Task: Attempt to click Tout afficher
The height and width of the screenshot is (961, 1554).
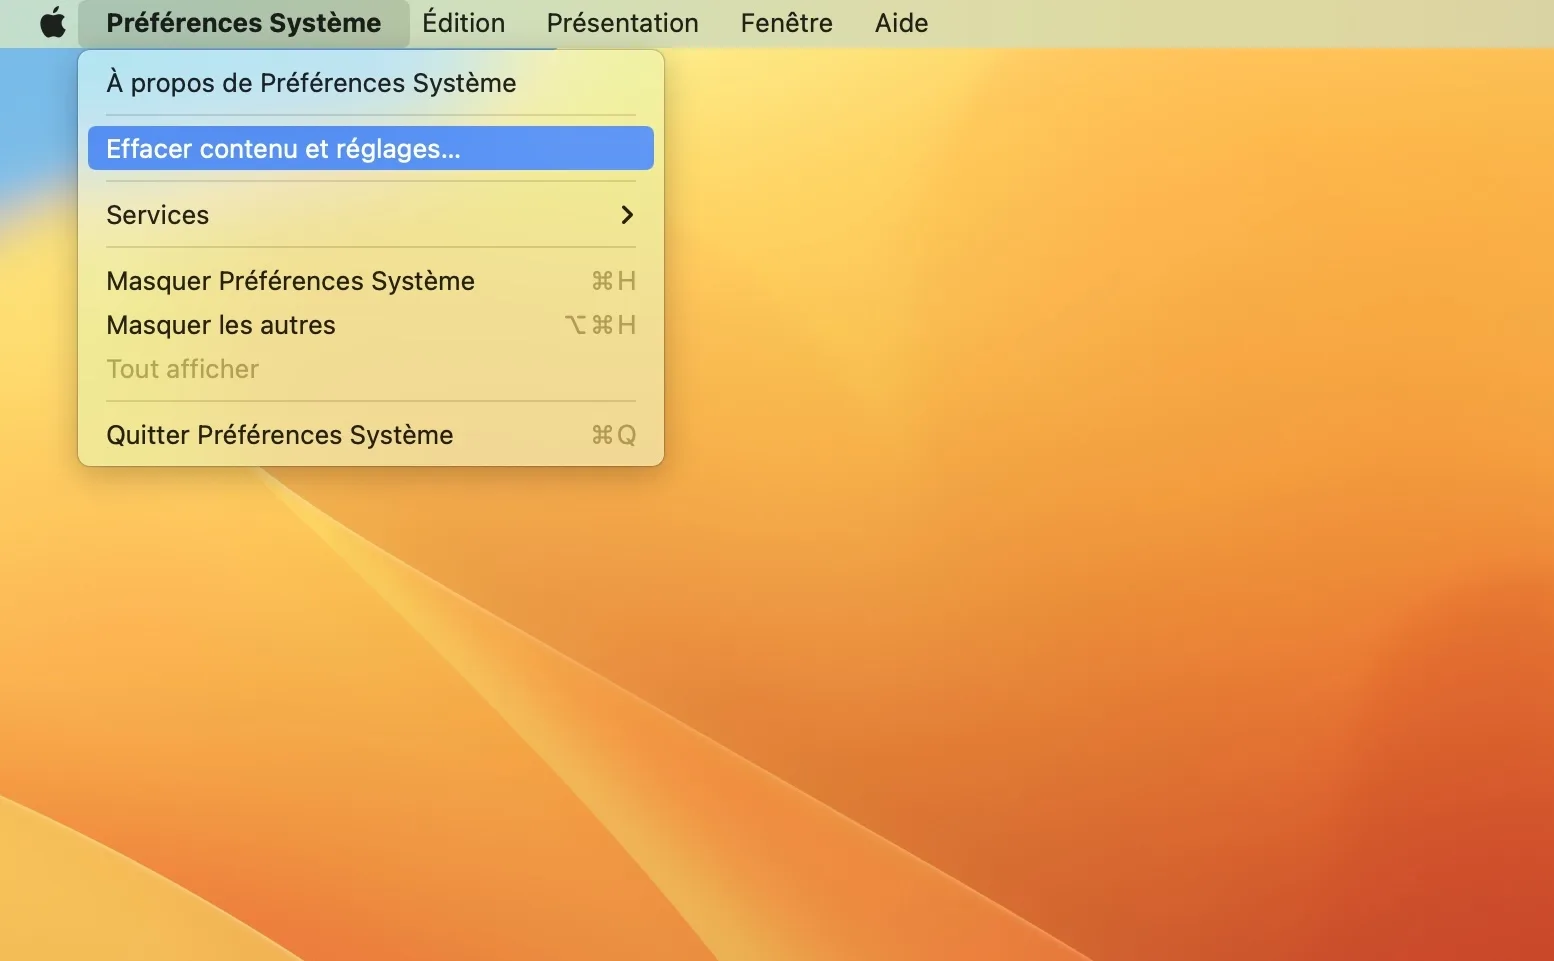Action: (x=182, y=369)
